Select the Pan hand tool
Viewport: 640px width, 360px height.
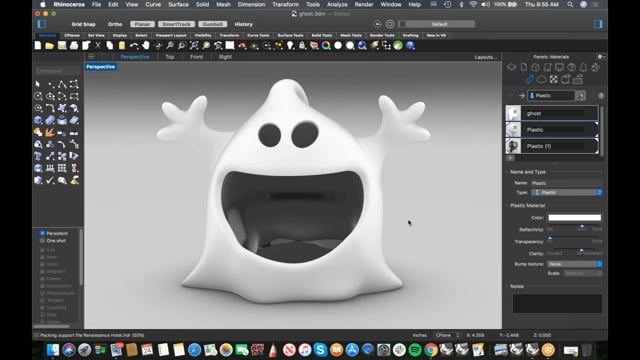pyautogui.click(x=146, y=45)
